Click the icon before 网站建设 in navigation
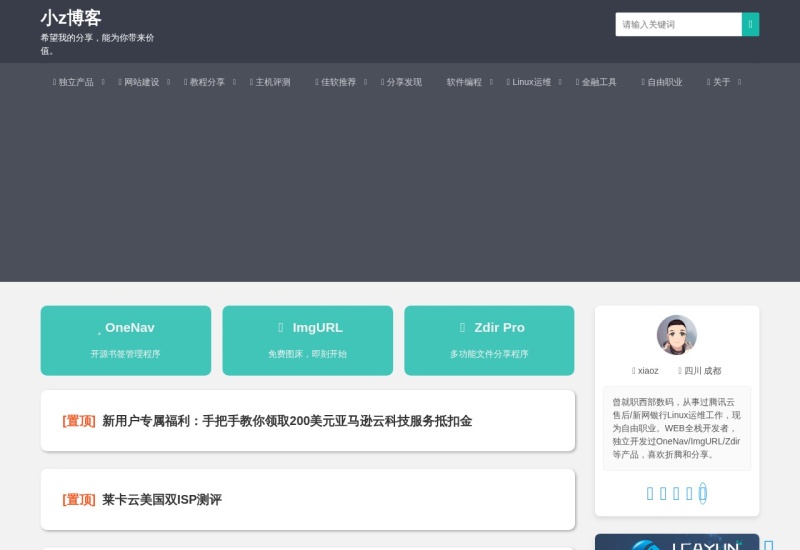The height and width of the screenshot is (550, 800). tap(120, 82)
